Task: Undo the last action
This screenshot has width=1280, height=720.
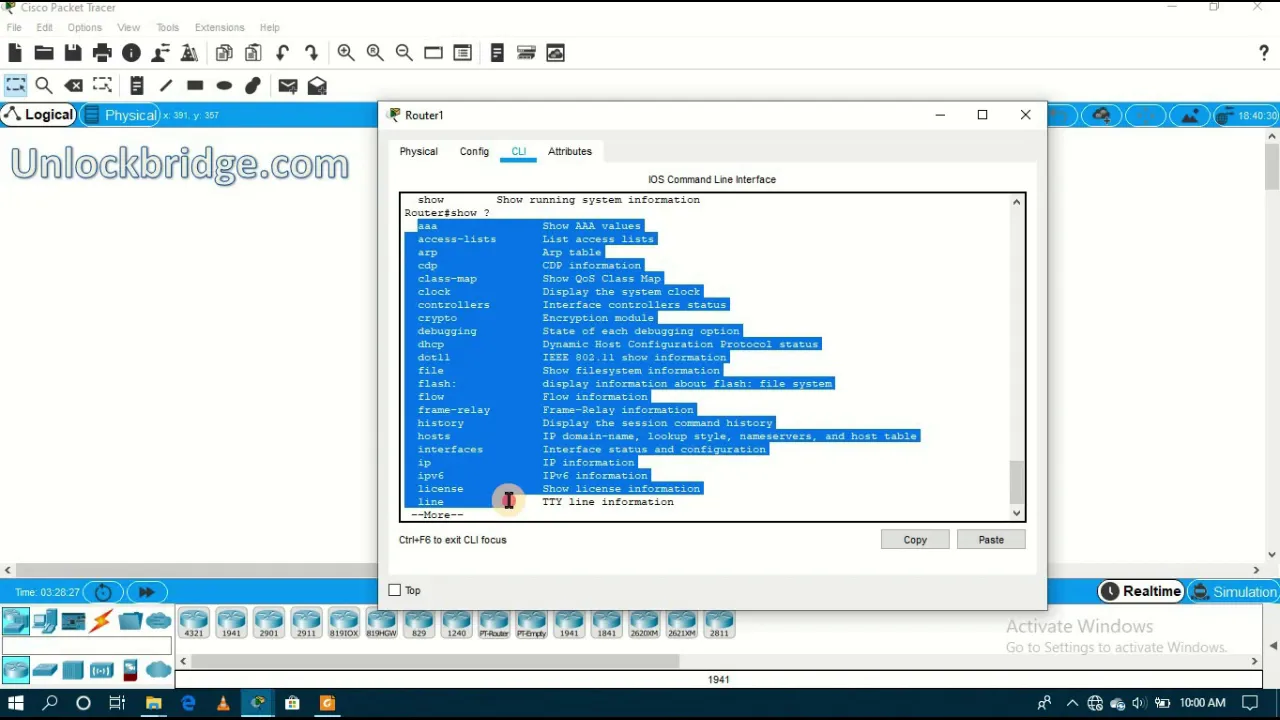Action: [x=282, y=53]
